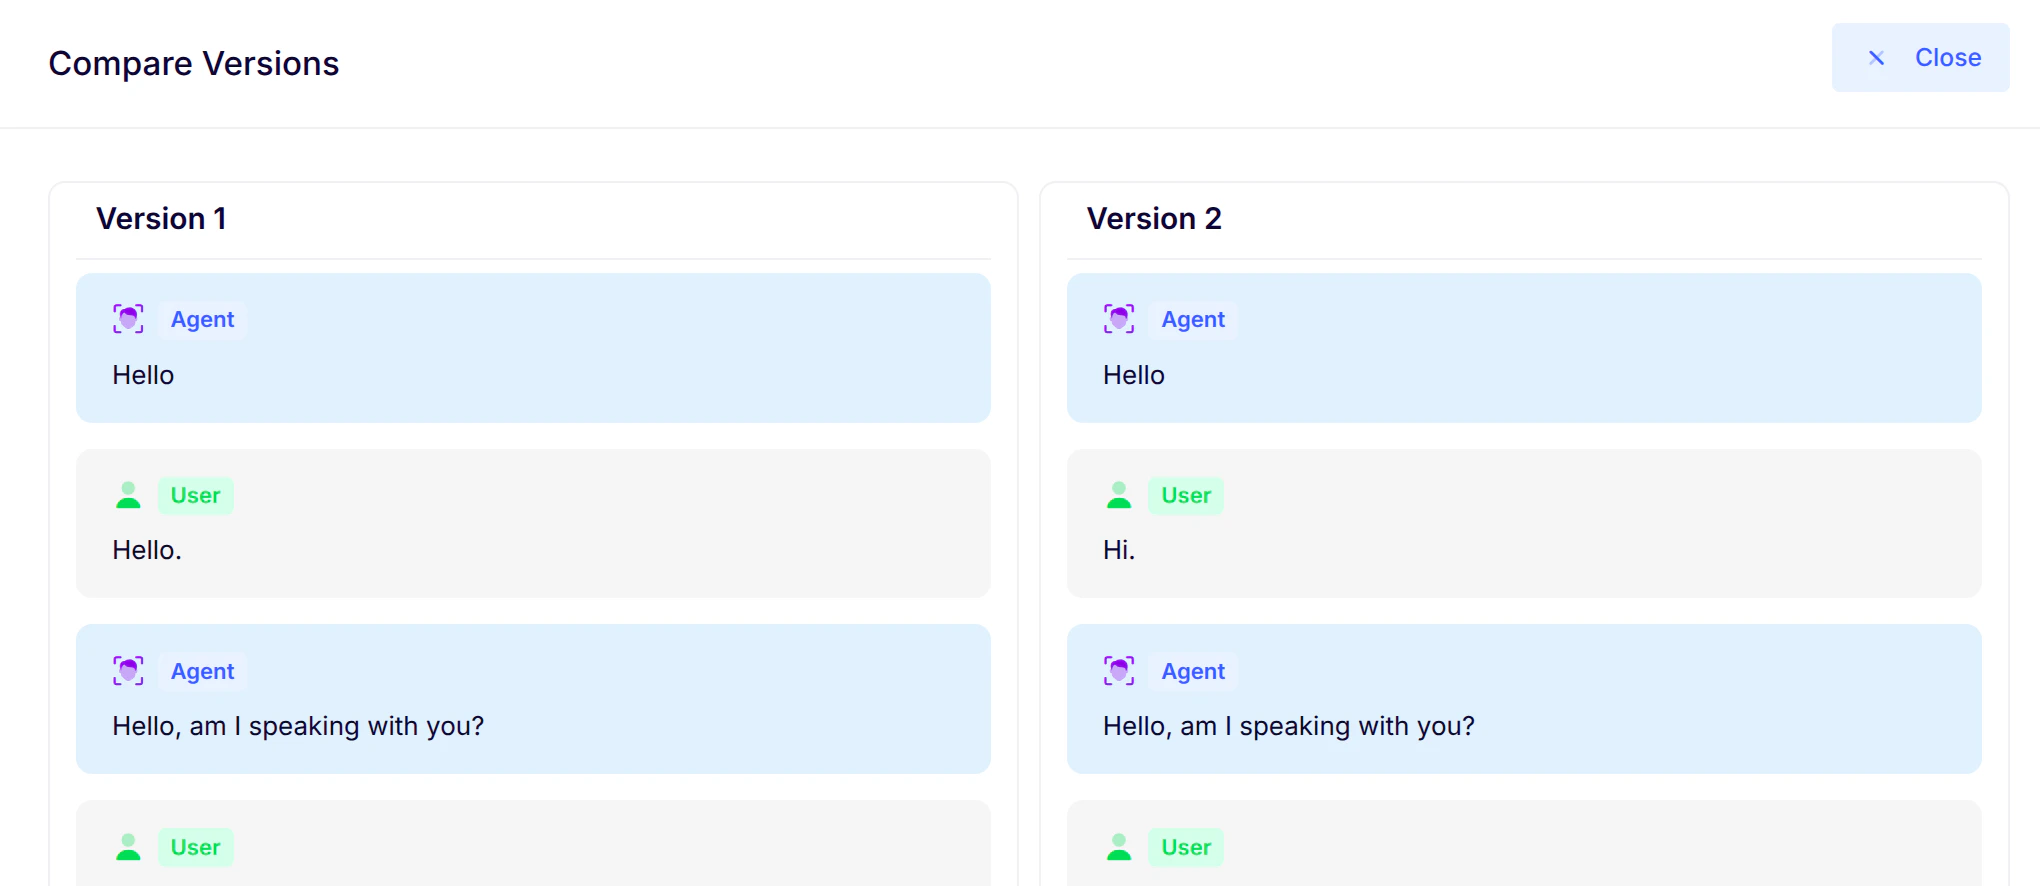This screenshot has width=2040, height=886.
Task: Click the bottom user icon in Version 1
Action: [x=128, y=847]
